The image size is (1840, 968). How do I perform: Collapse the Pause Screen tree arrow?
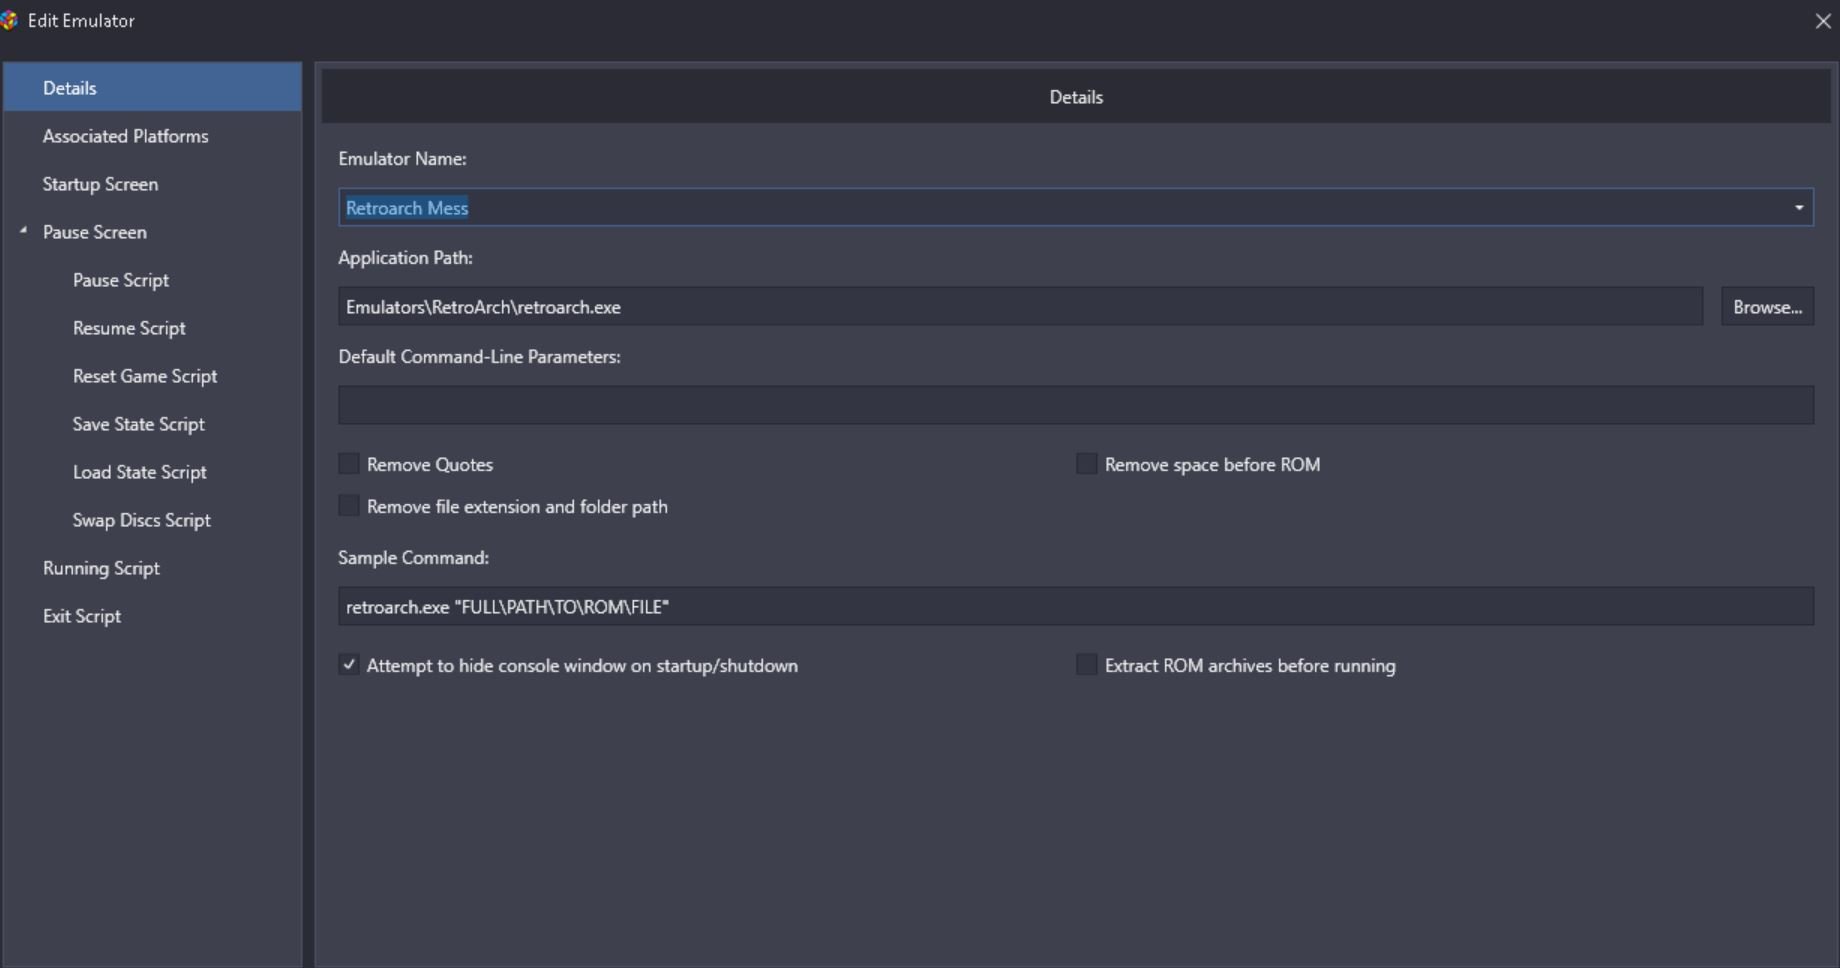(23, 231)
